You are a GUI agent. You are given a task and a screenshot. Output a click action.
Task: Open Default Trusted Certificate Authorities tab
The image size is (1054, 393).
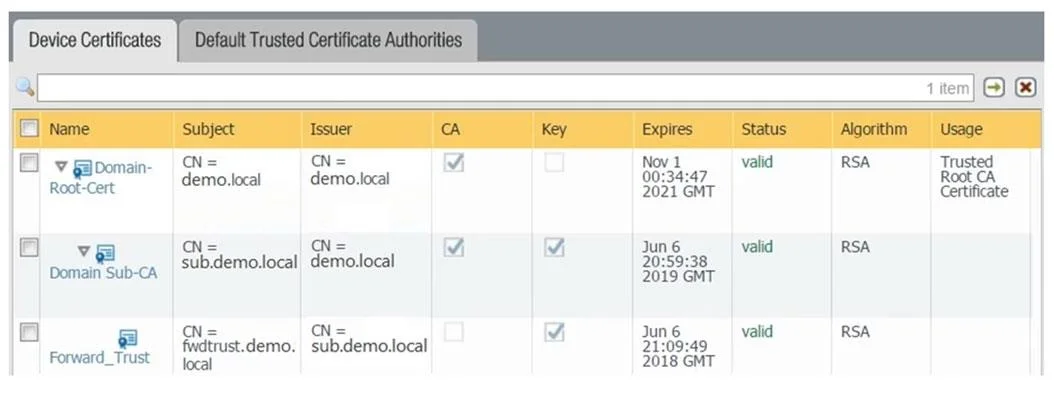pyautogui.click(x=328, y=40)
